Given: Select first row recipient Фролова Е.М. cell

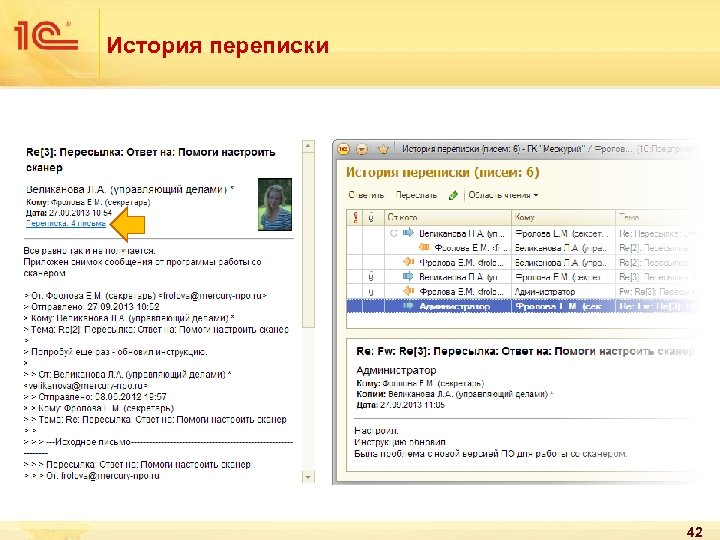Looking at the screenshot, I should [562, 233].
